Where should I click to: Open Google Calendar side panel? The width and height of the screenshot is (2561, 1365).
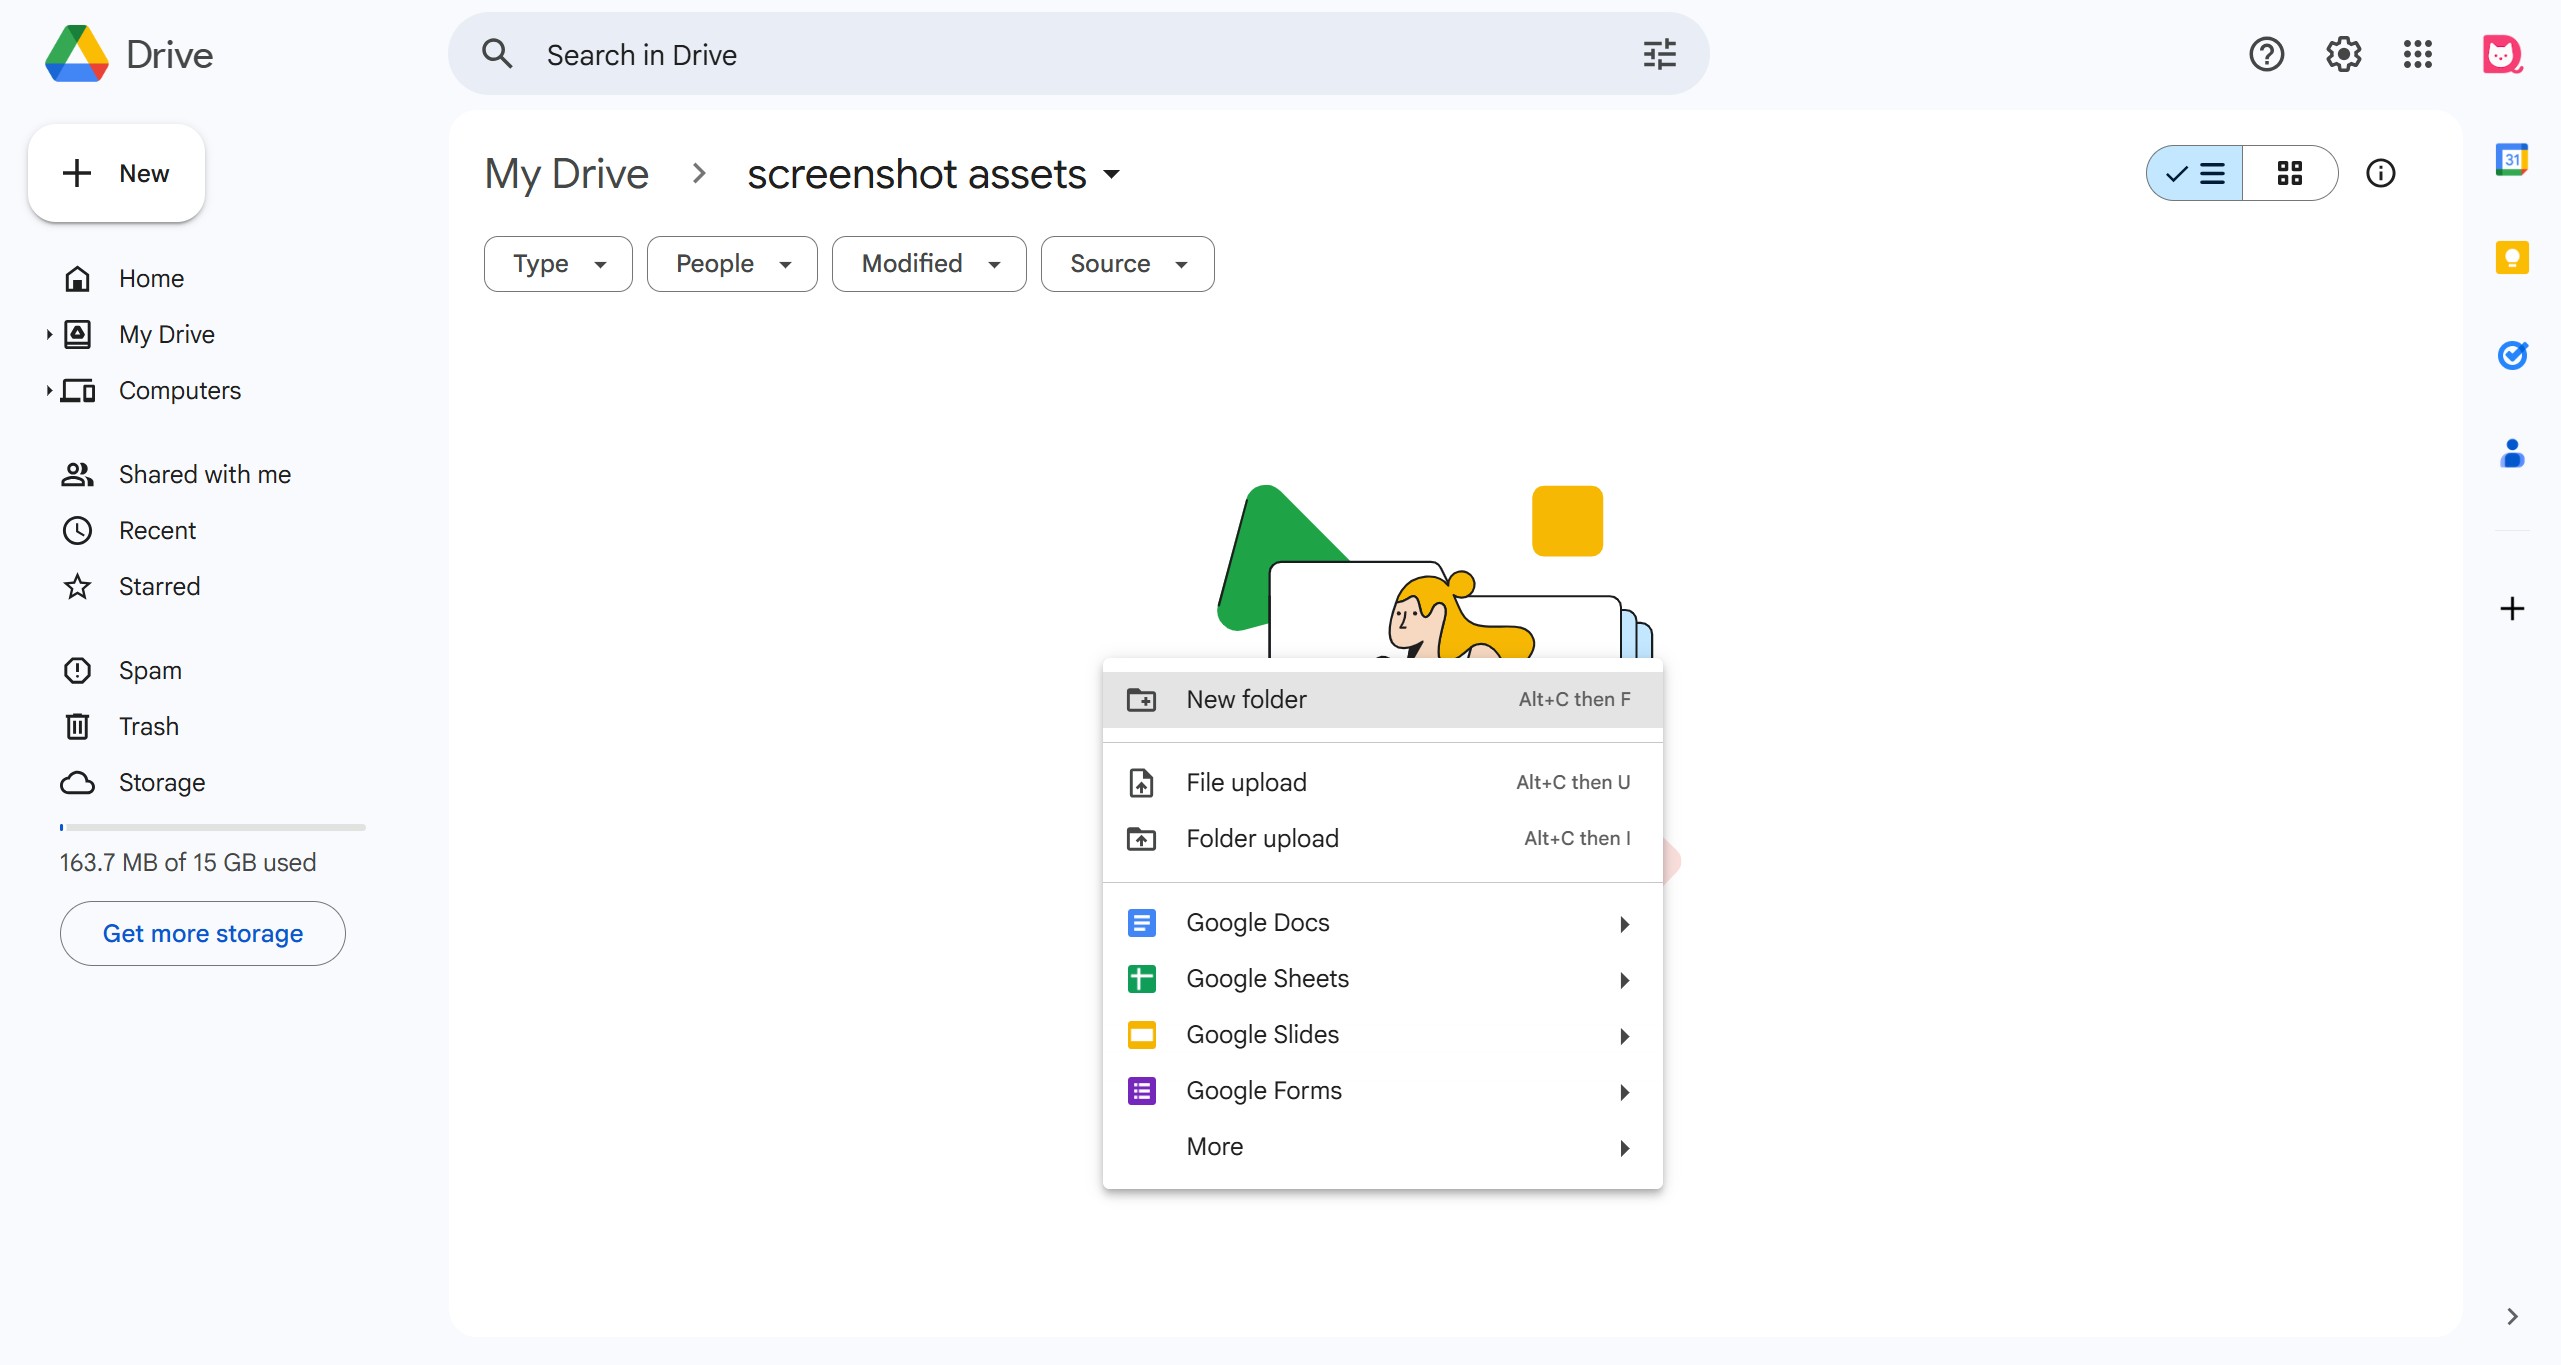click(x=2512, y=159)
